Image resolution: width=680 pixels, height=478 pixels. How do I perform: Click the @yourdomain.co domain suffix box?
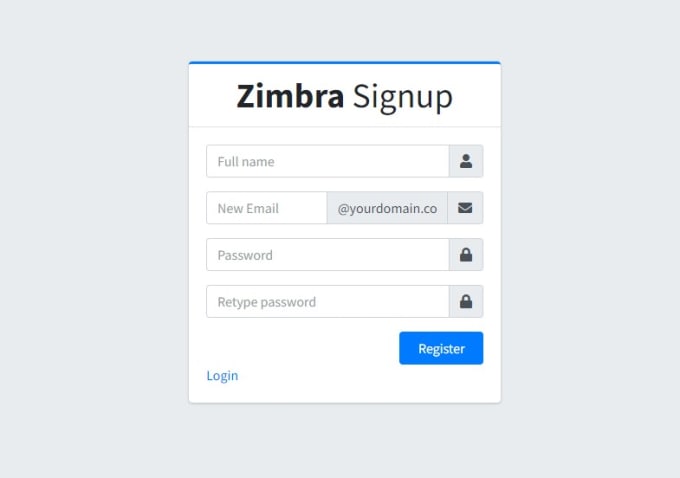[x=387, y=208]
